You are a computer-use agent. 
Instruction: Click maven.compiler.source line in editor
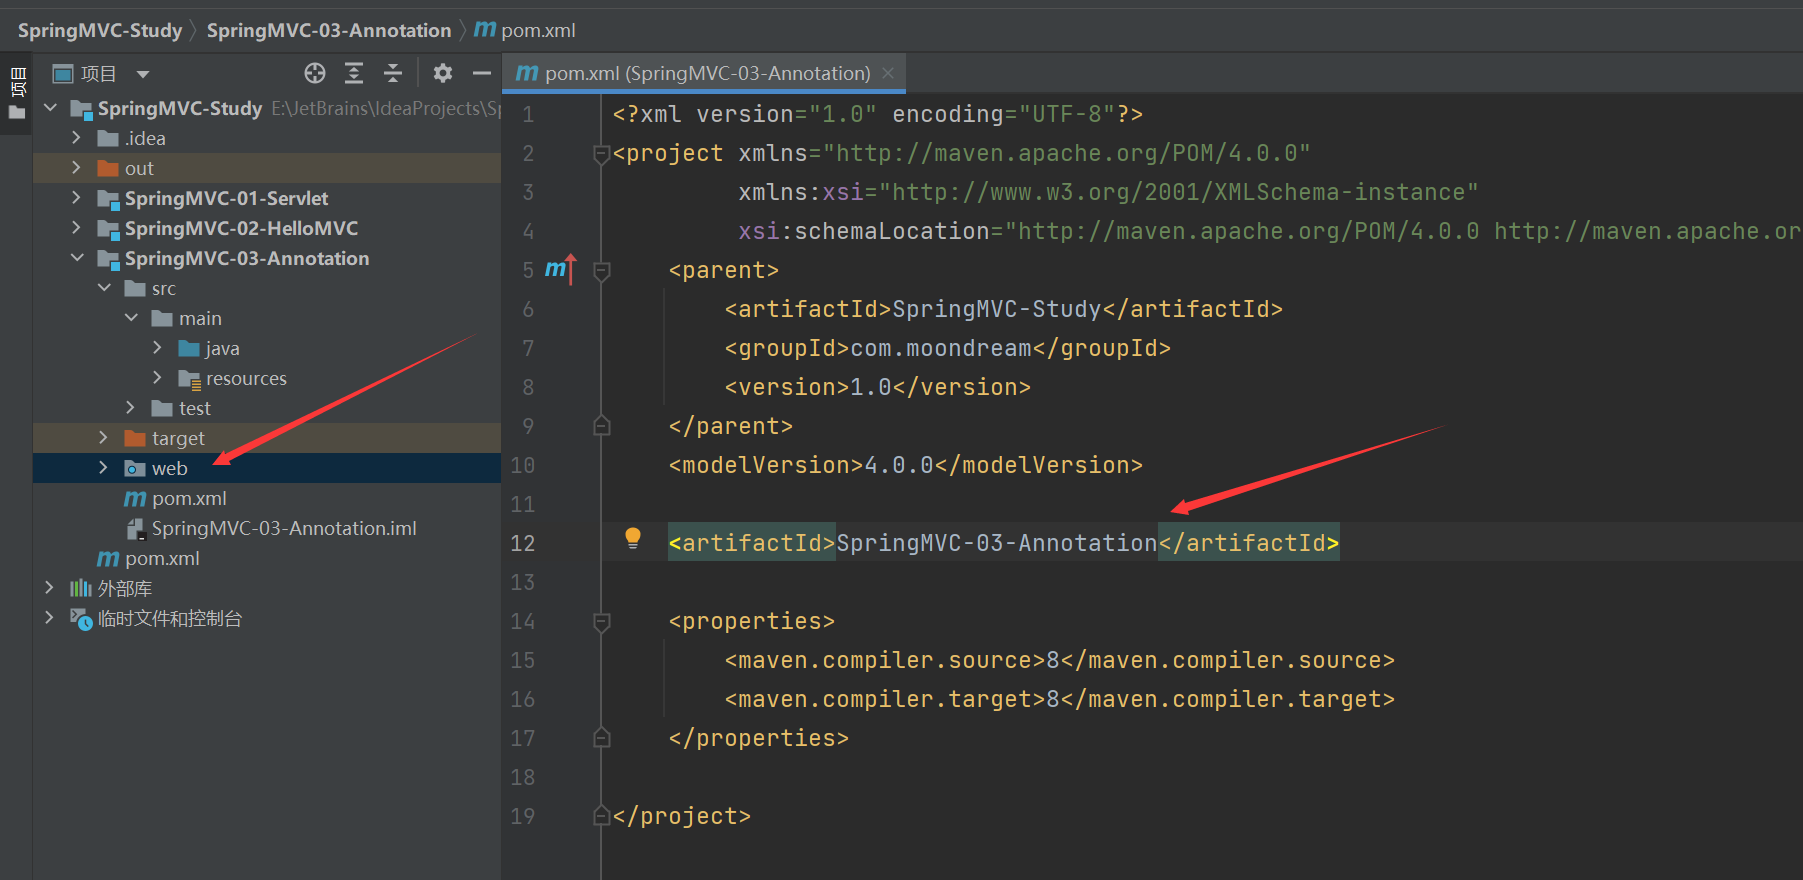[x=1060, y=660]
